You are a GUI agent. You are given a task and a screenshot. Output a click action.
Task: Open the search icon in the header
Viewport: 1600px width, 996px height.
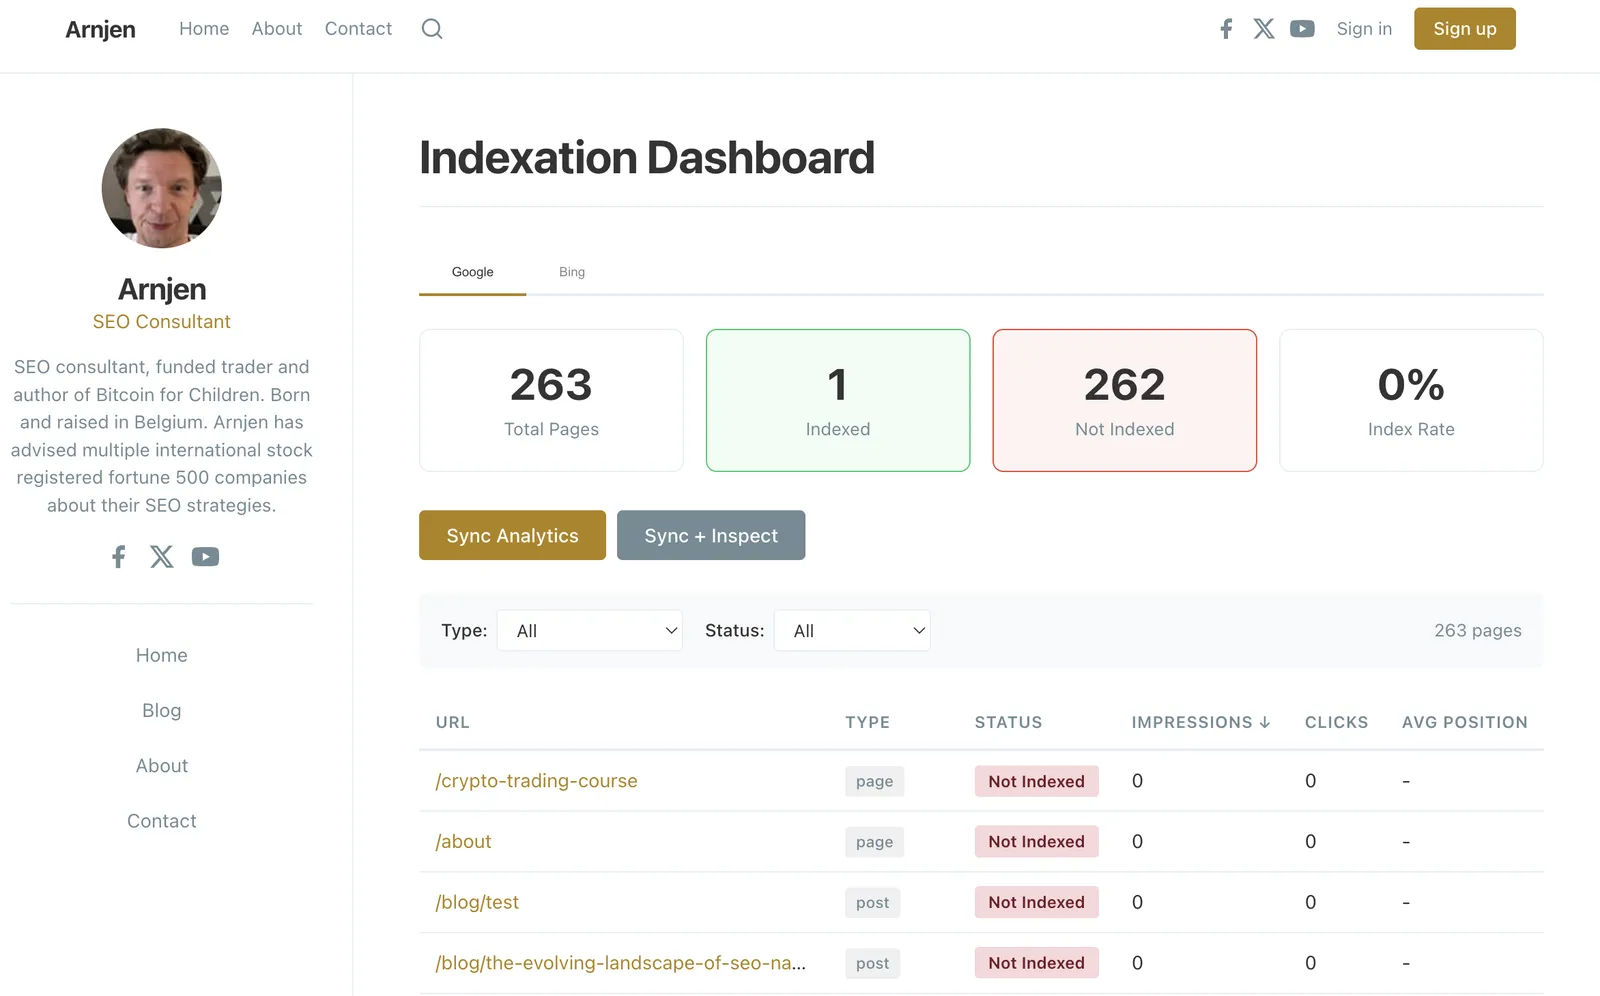point(431,28)
